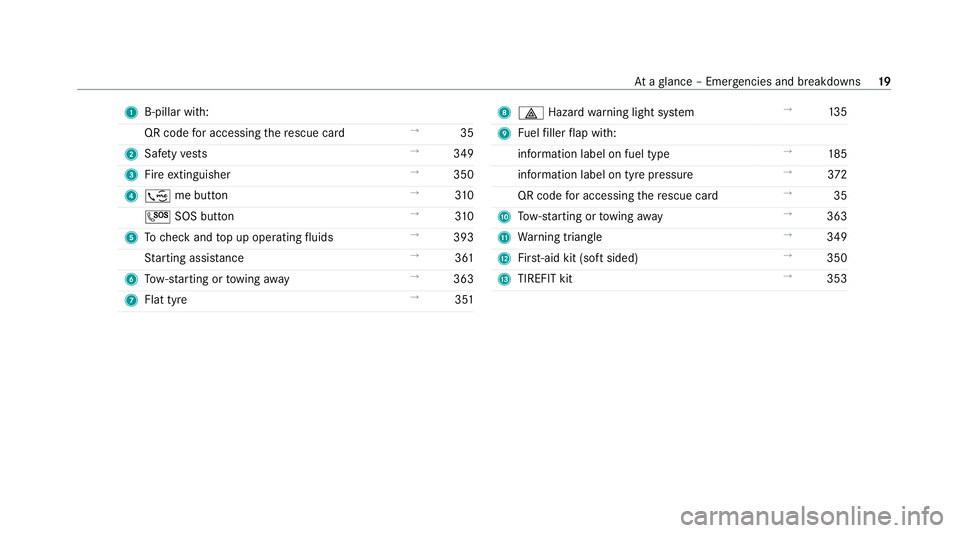This screenshot has width=960, height=533.
Task: Open page 135 for hazard warning lights
Action: click(x=838, y=112)
